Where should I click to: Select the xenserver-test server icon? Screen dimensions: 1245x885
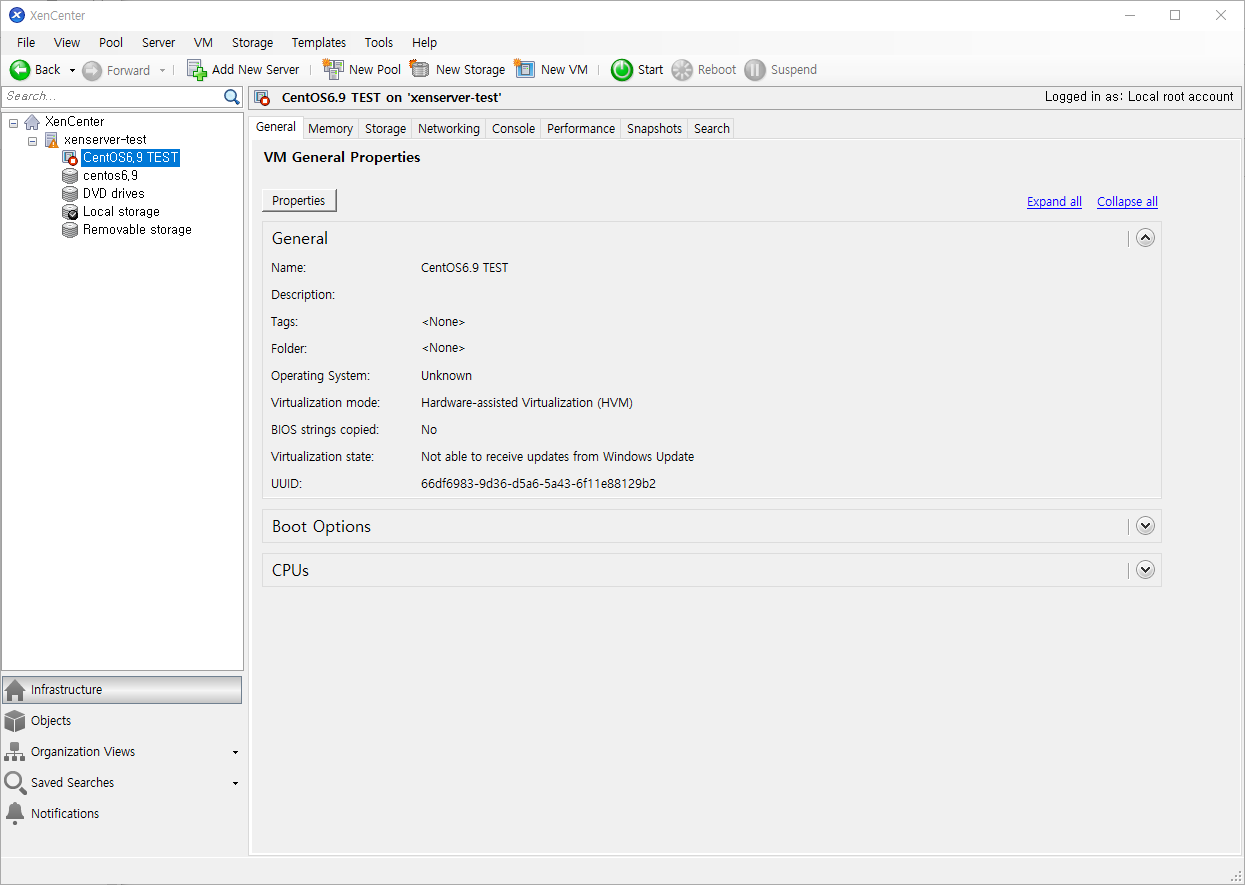point(51,140)
